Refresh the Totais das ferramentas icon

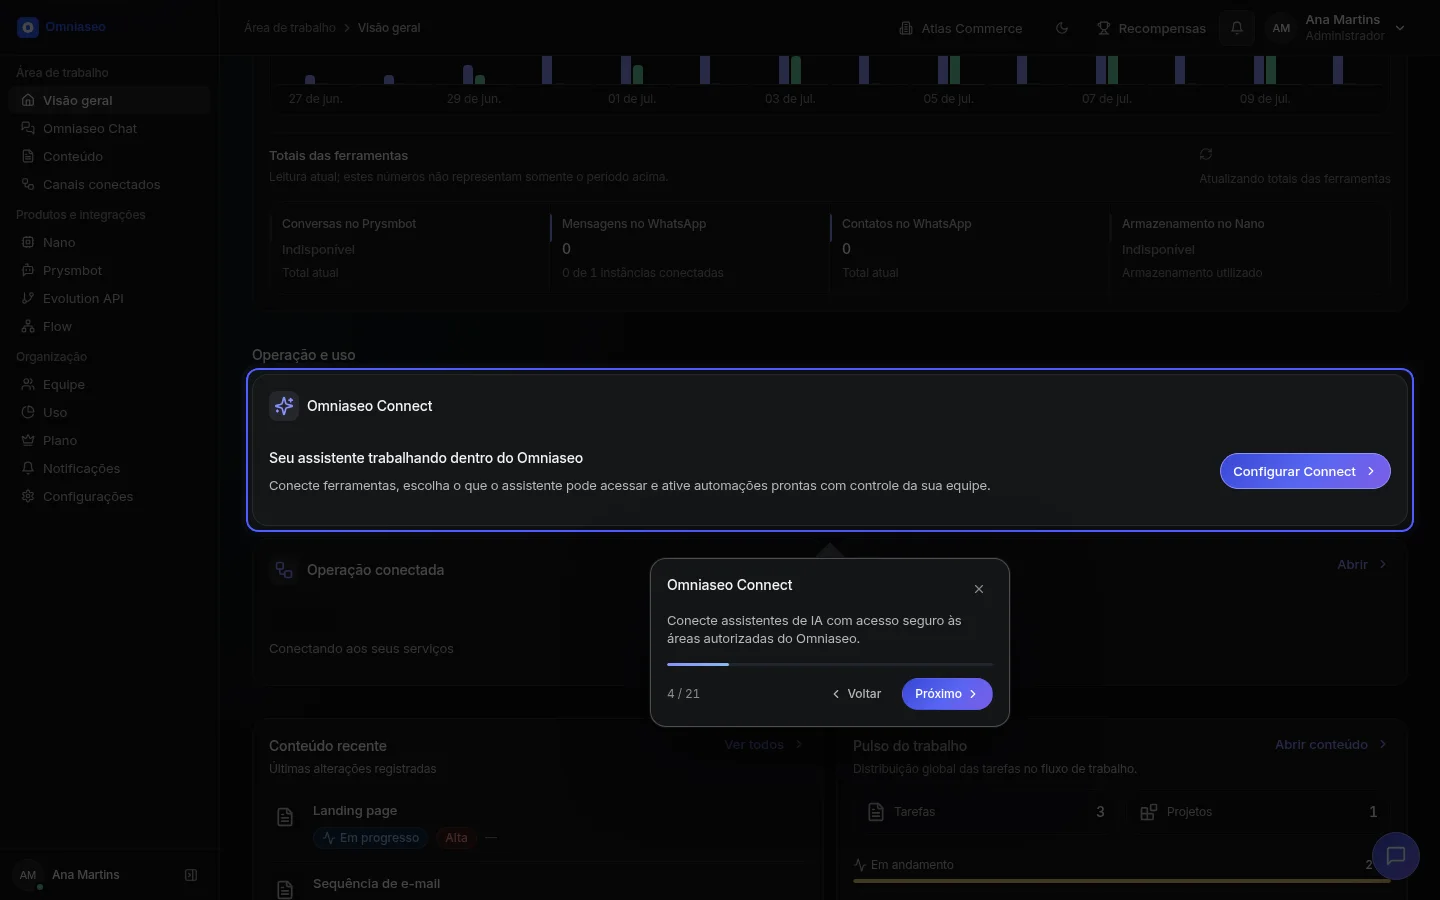1206,154
